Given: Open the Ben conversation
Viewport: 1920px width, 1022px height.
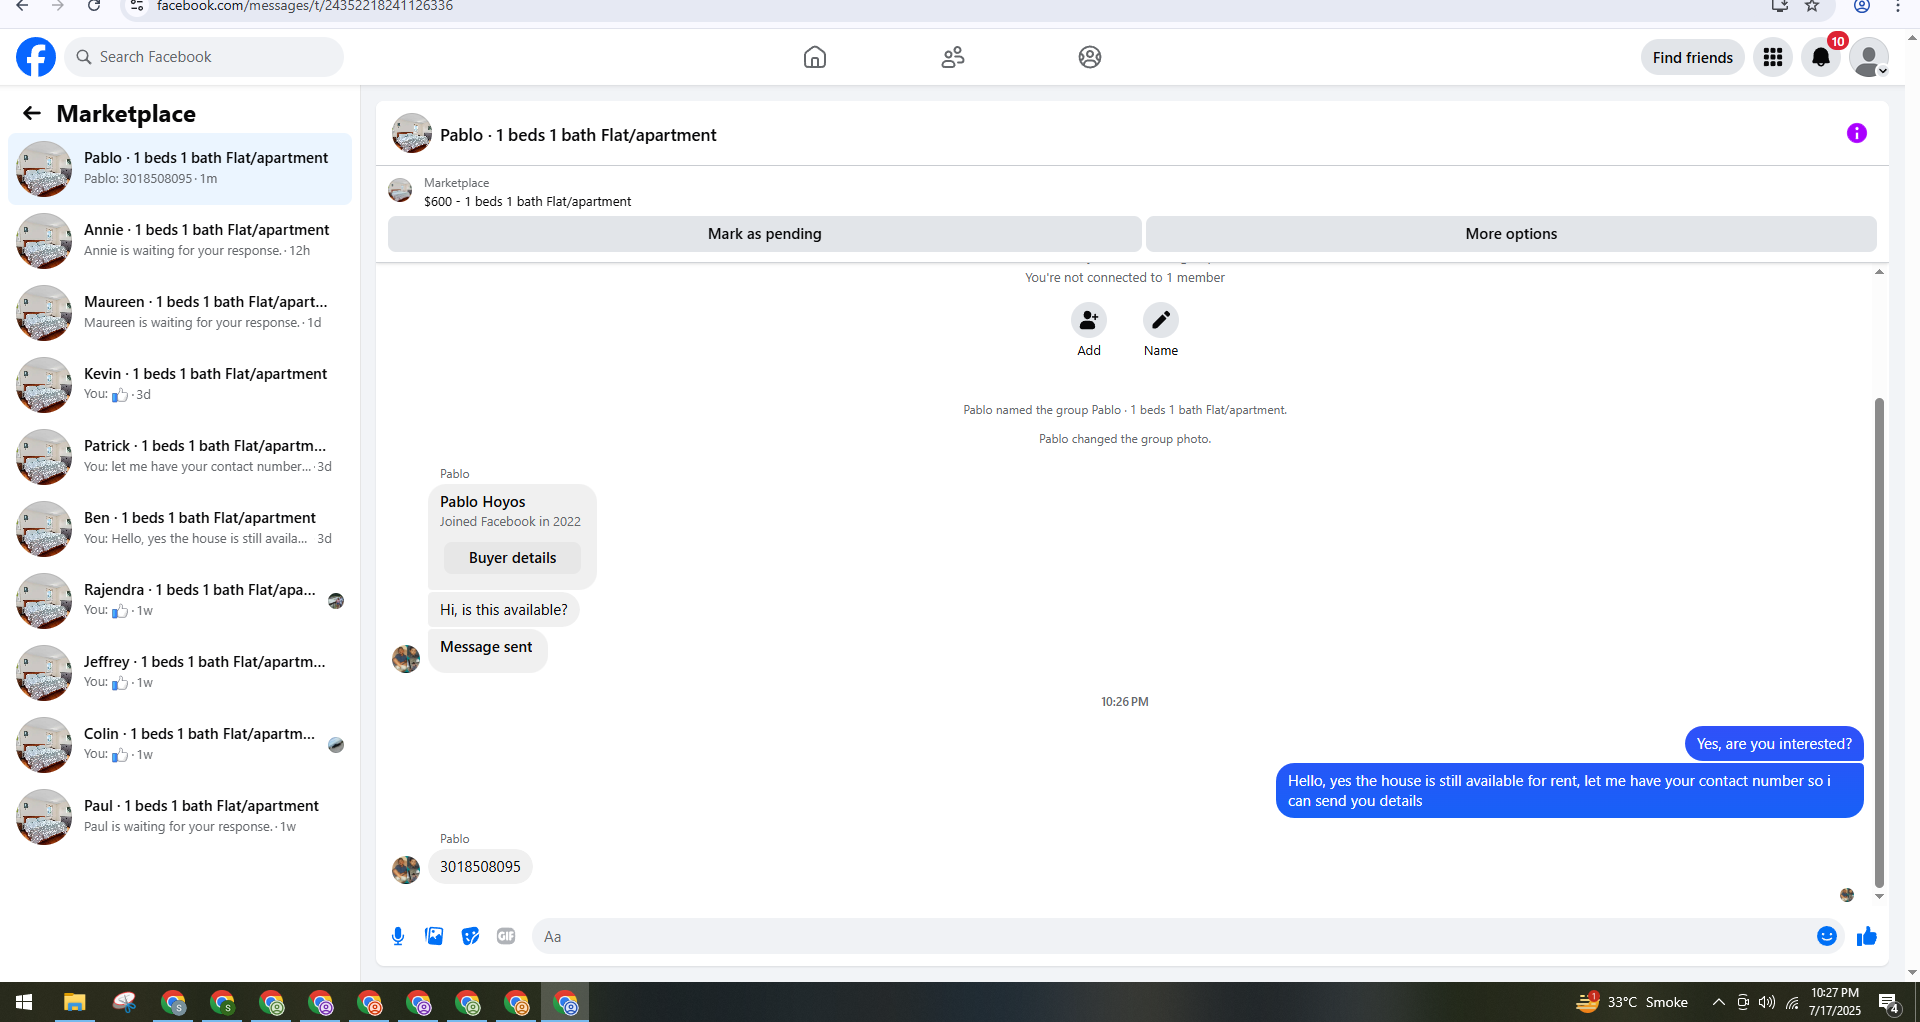Looking at the screenshot, I should (x=180, y=529).
